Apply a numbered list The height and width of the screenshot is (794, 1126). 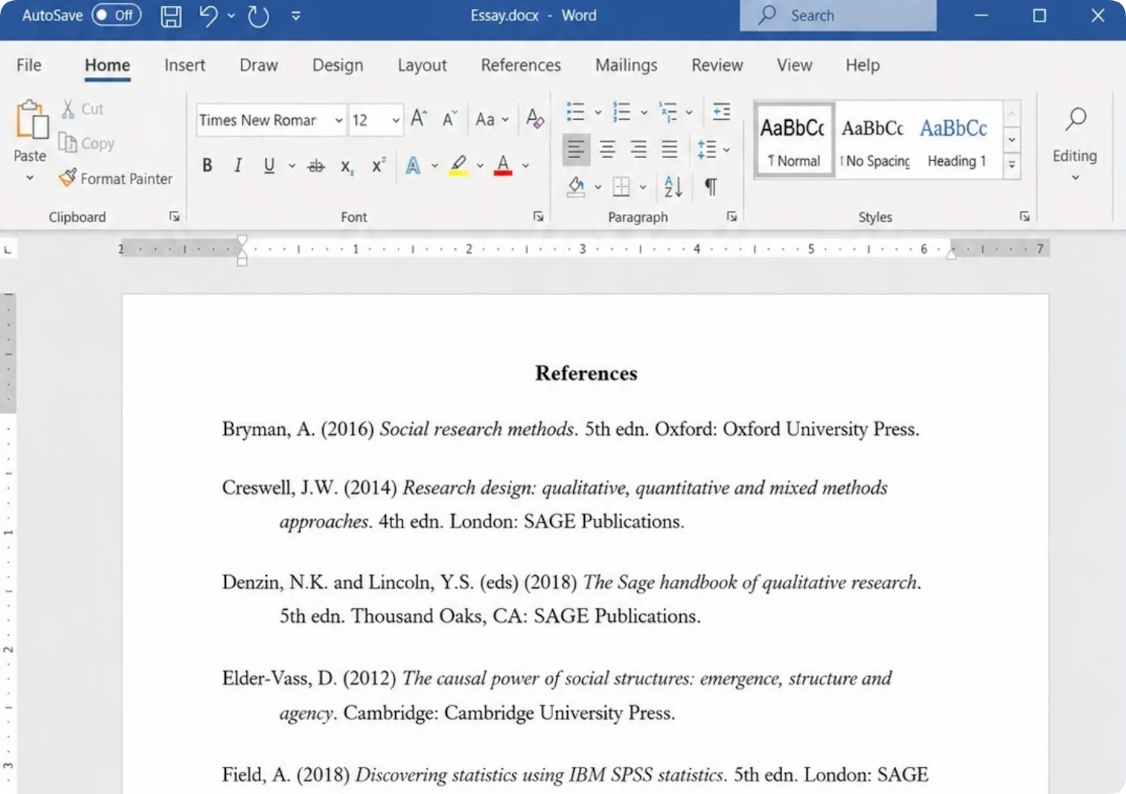621,111
